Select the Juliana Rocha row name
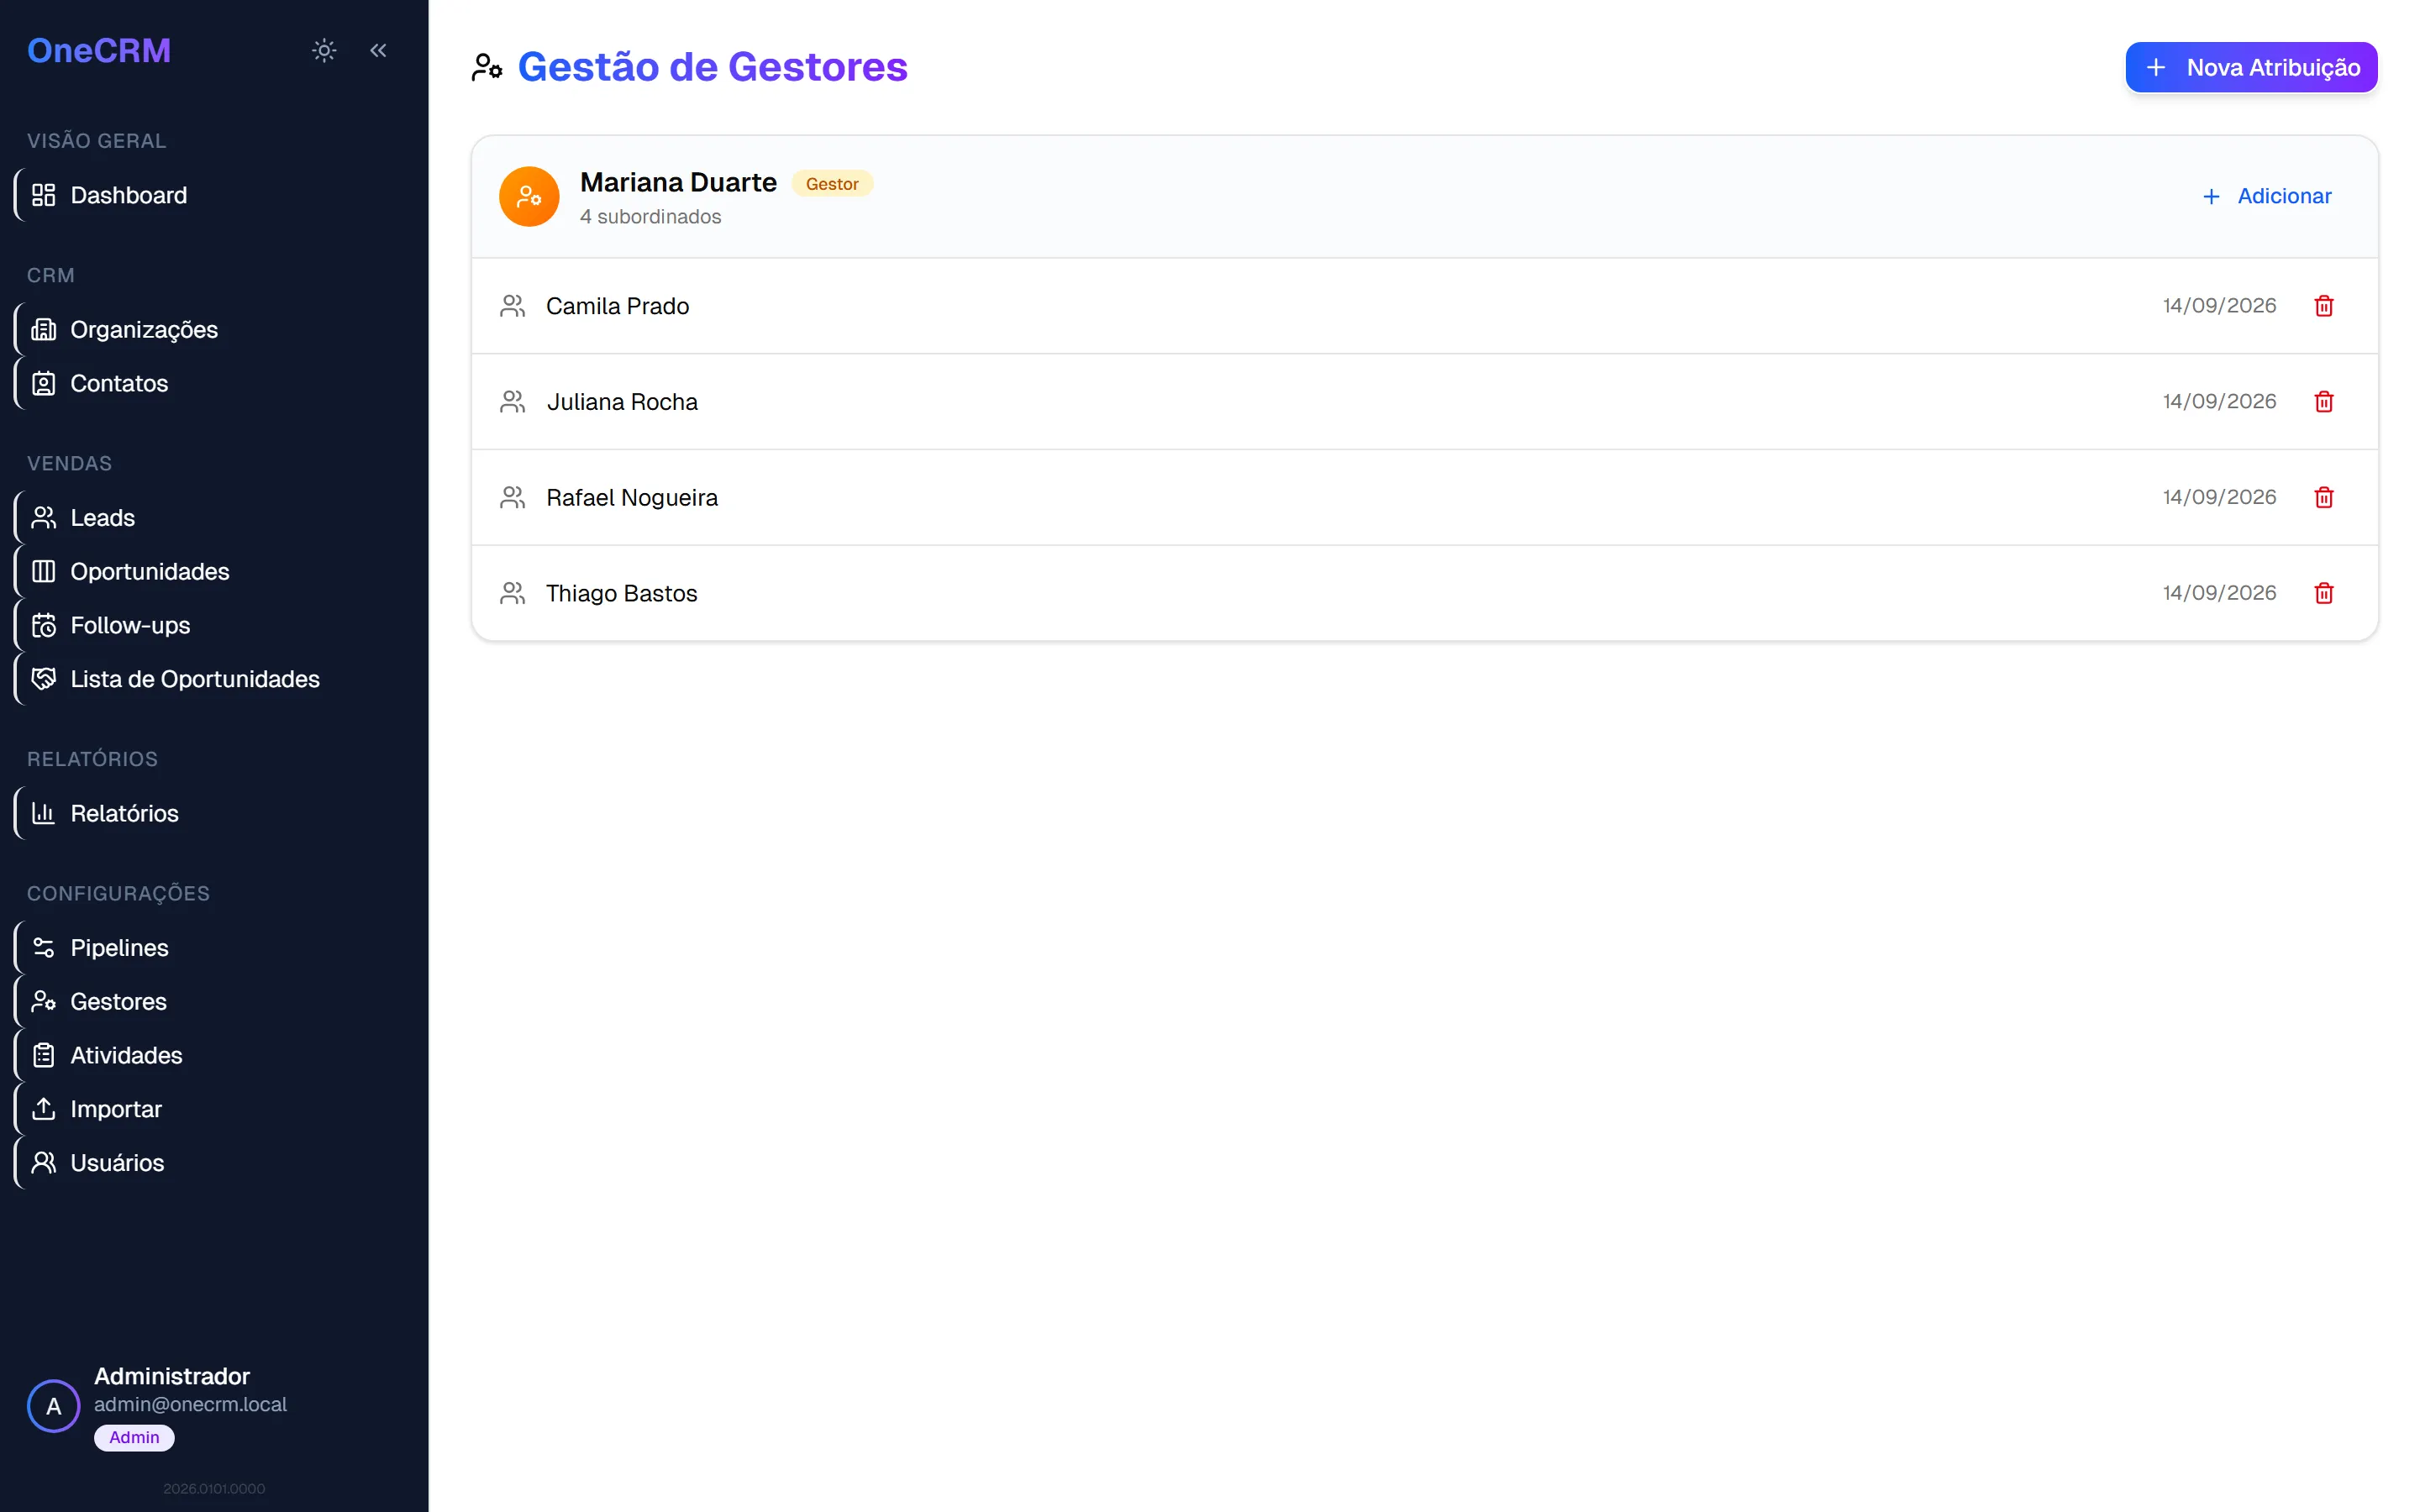The image size is (2420, 1512). click(622, 402)
